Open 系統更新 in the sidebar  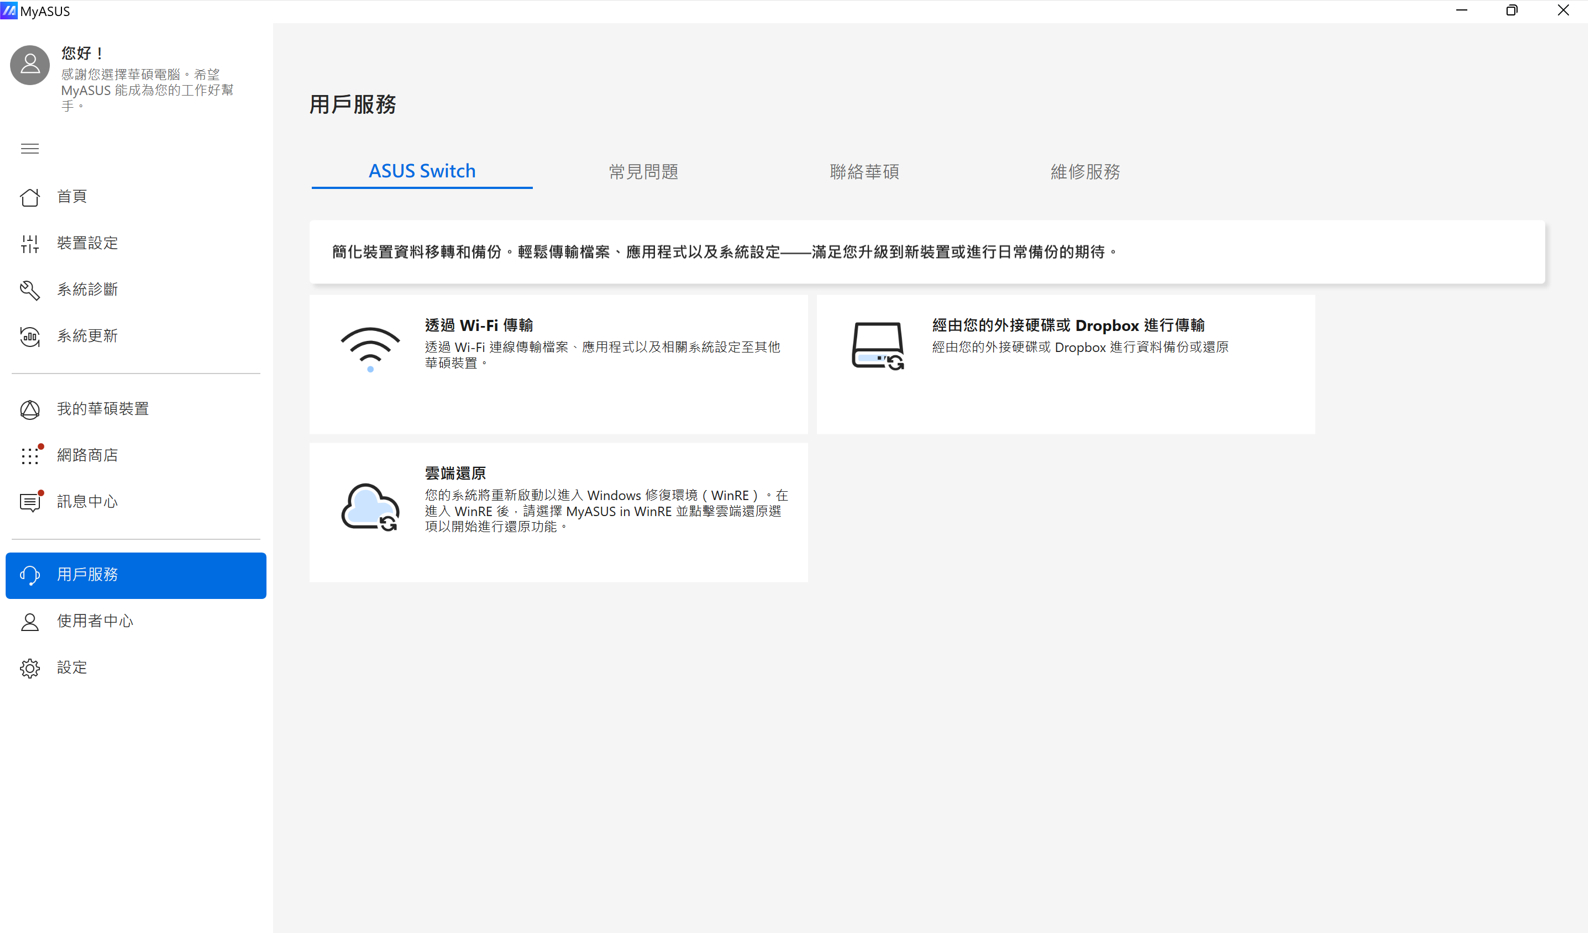pos(136,336)
